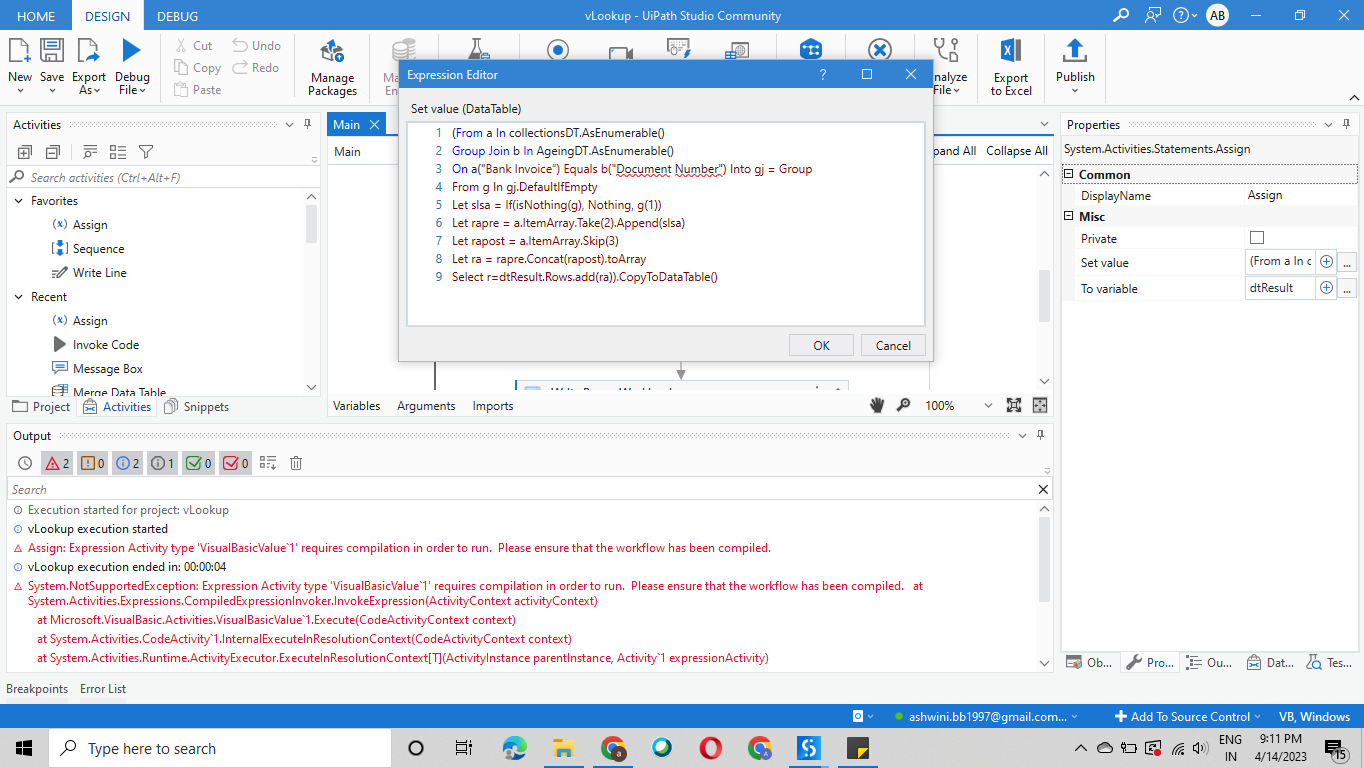This screenshot has height=768, width=1364.
Task: Click the Export to Excel icon
Action: tap(1011, 51)
